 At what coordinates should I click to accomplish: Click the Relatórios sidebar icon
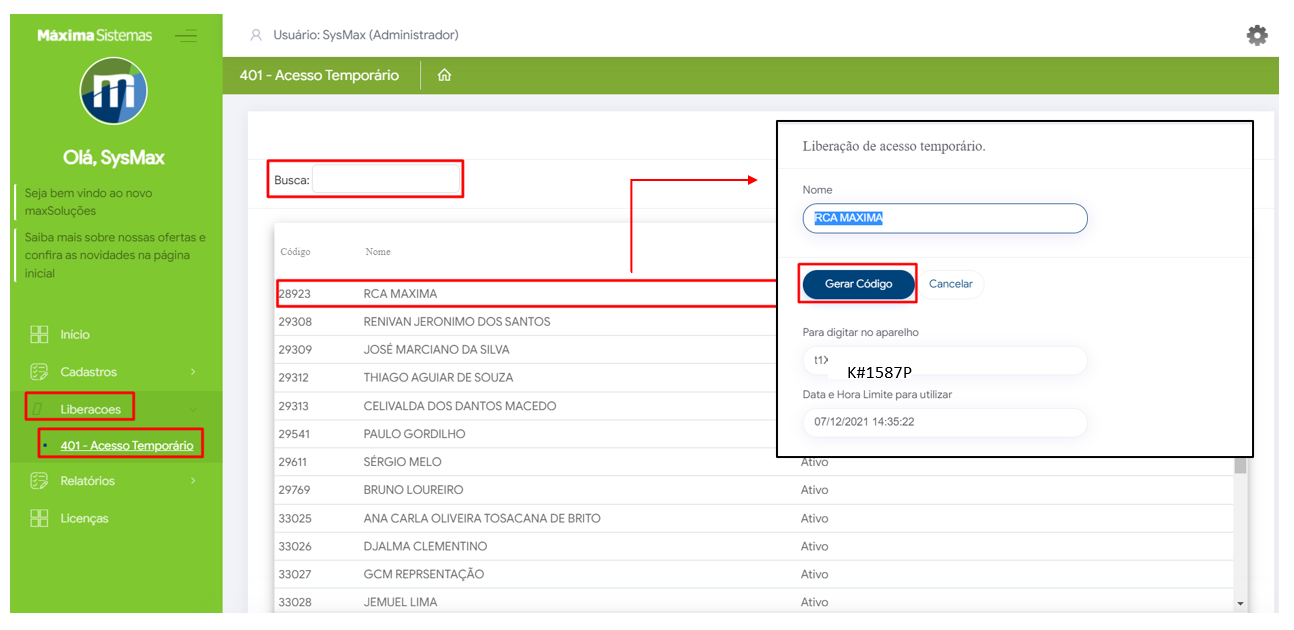[39, 481]
